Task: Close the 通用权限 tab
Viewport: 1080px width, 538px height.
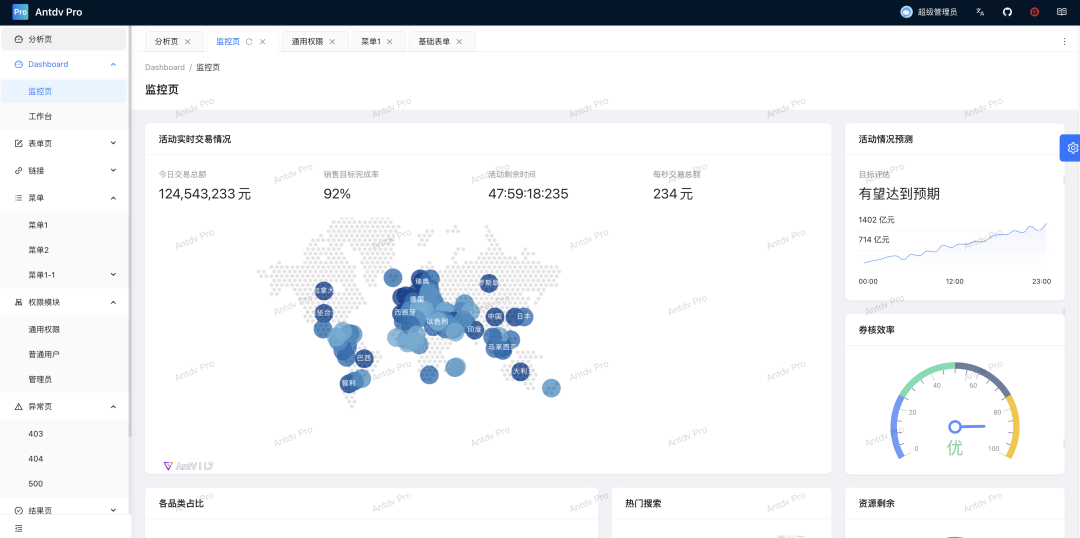Action: pos(333,41)
